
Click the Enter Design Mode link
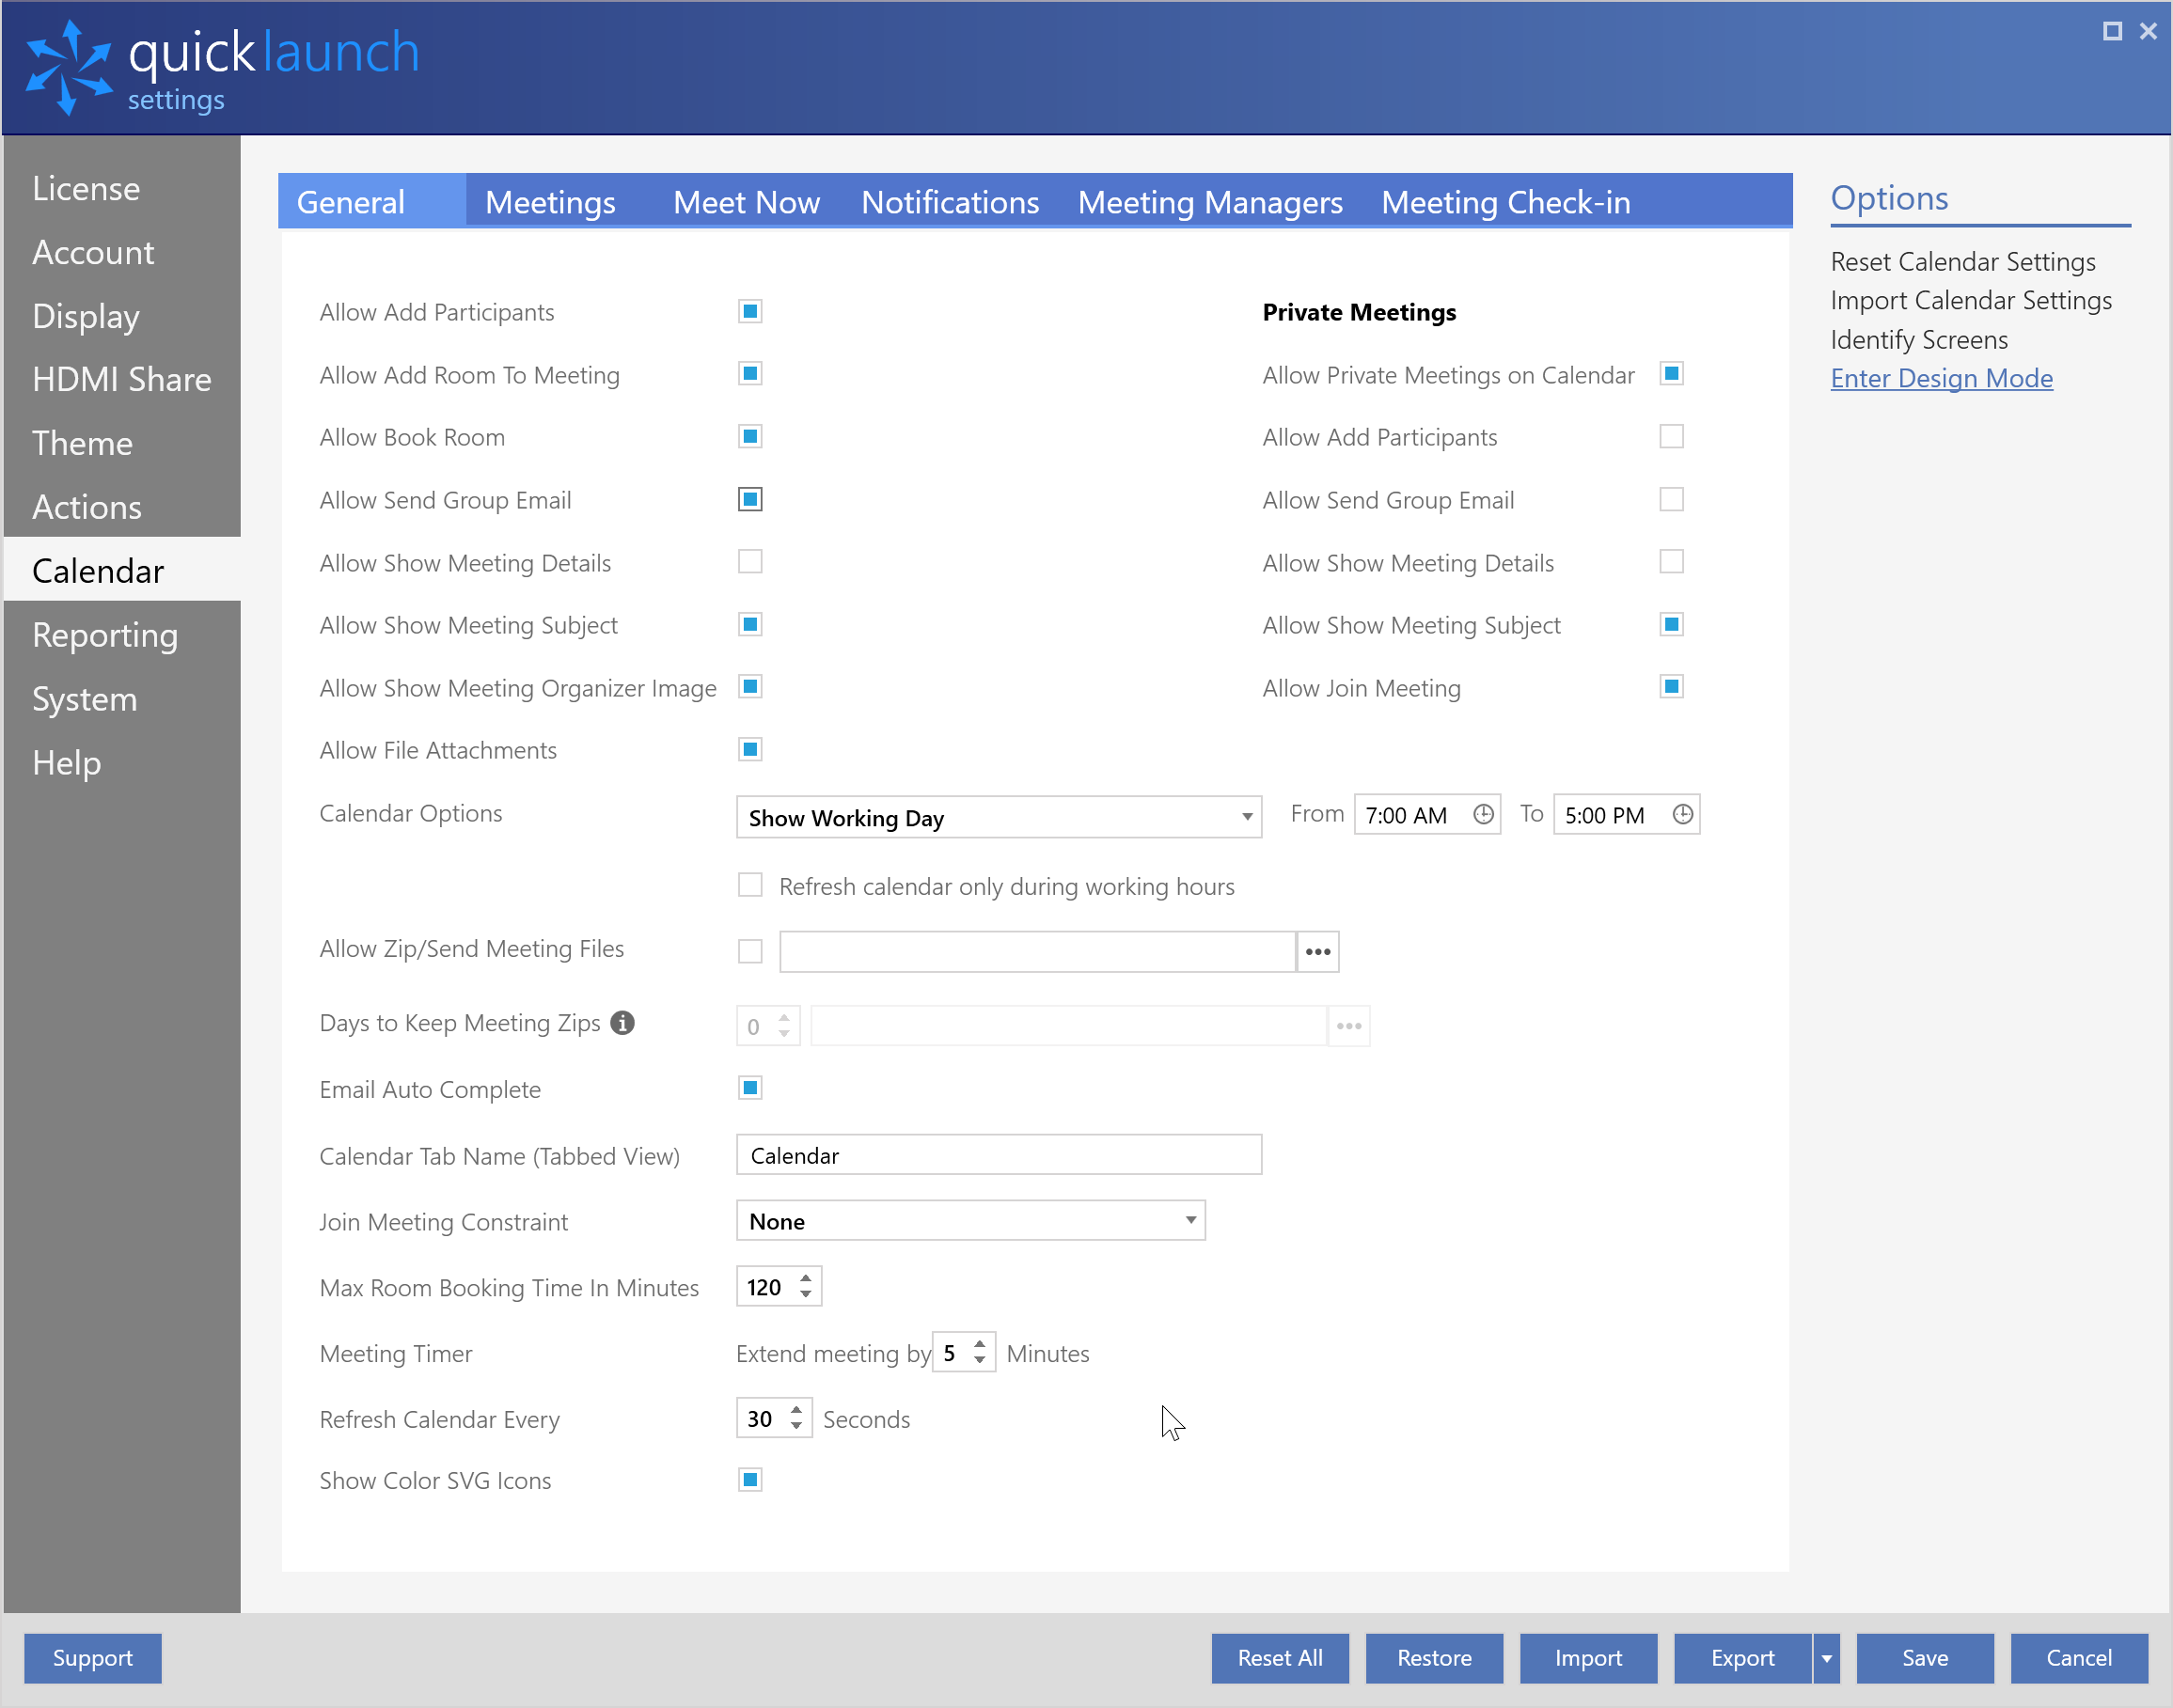pyautogui.click(x=1941, y=378)
